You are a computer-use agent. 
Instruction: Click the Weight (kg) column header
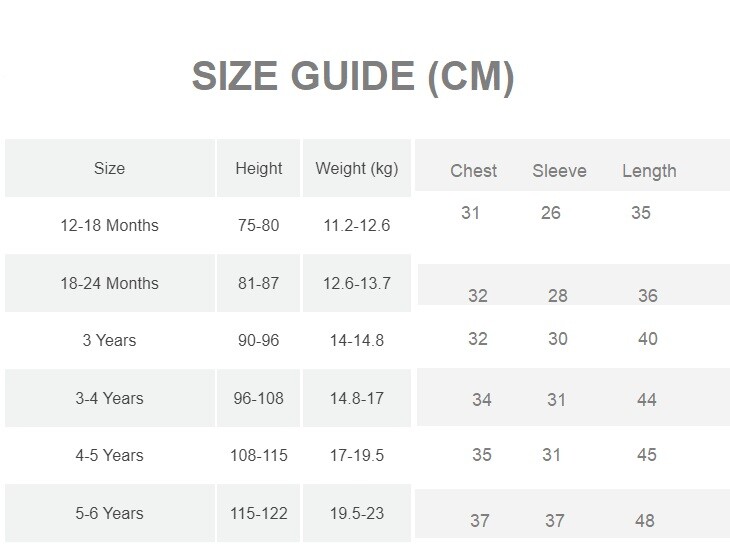(357, 168)
